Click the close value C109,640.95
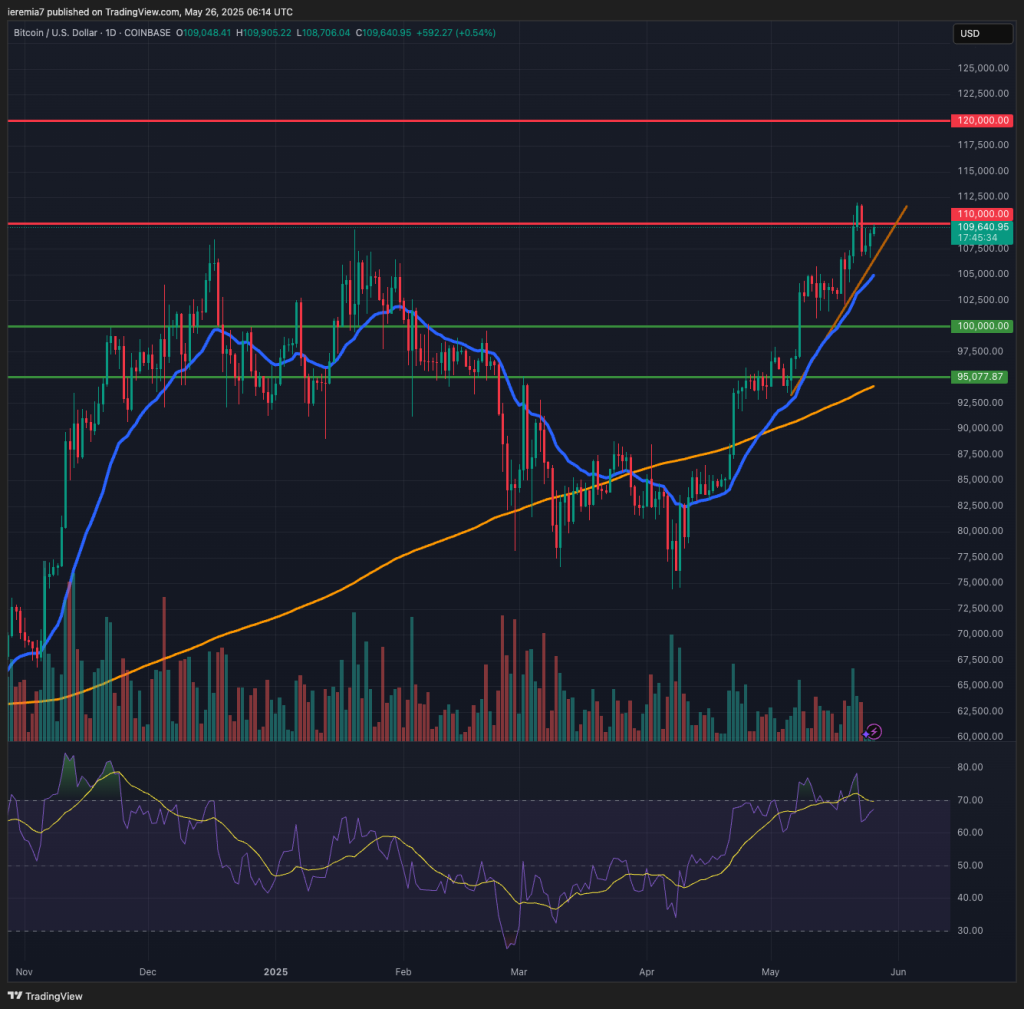The image size is (1024, 1009). (x=383, y=33)
